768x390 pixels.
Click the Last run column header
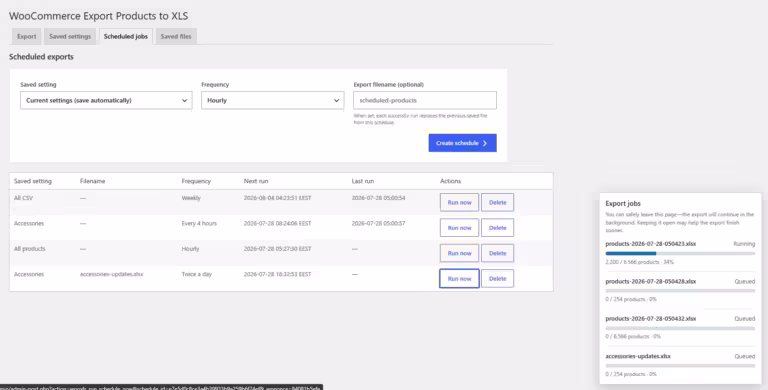pos(362,181)
